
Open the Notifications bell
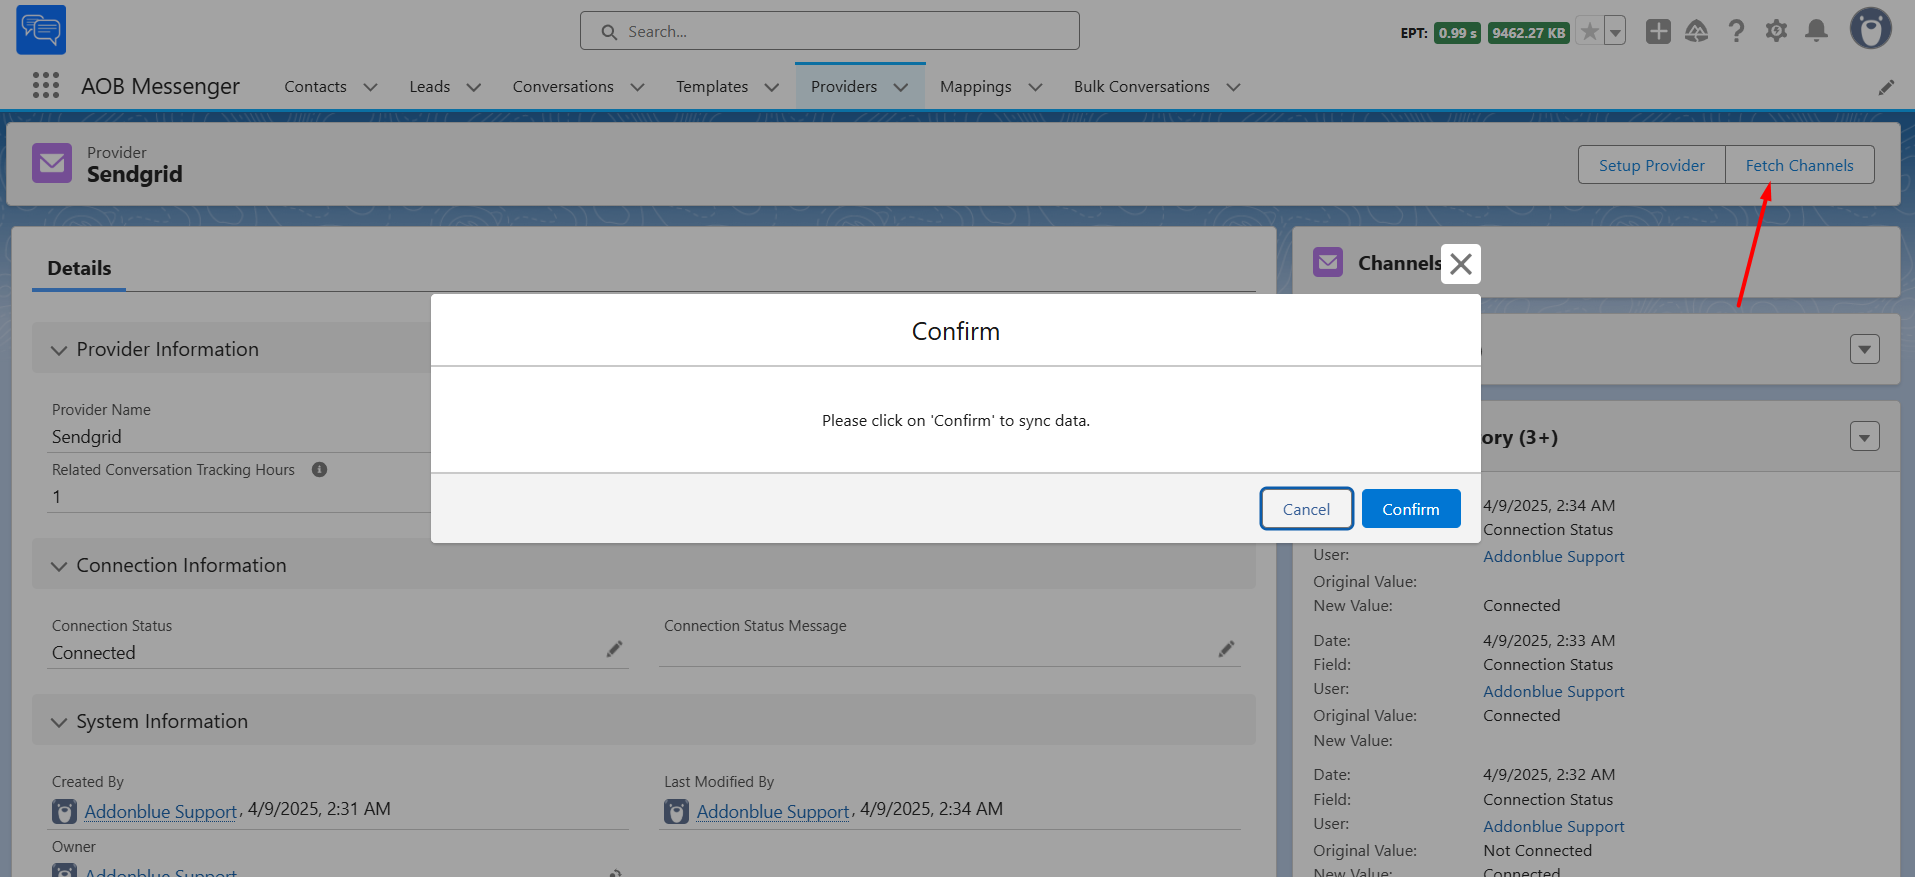(x=1817, y=31)
